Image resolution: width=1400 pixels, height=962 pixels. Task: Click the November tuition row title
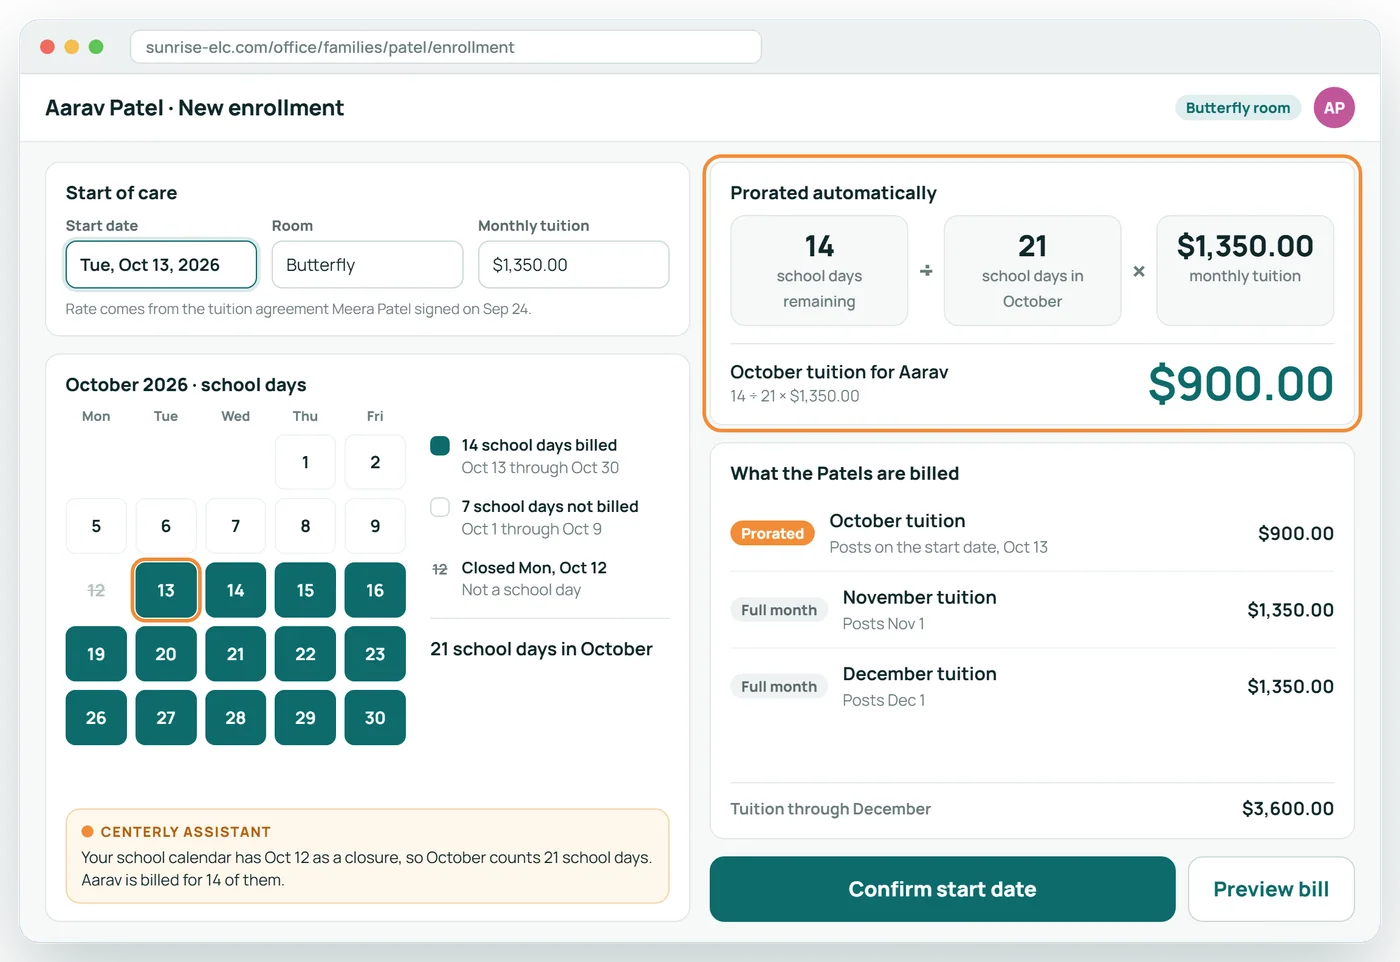coord(920,597)
